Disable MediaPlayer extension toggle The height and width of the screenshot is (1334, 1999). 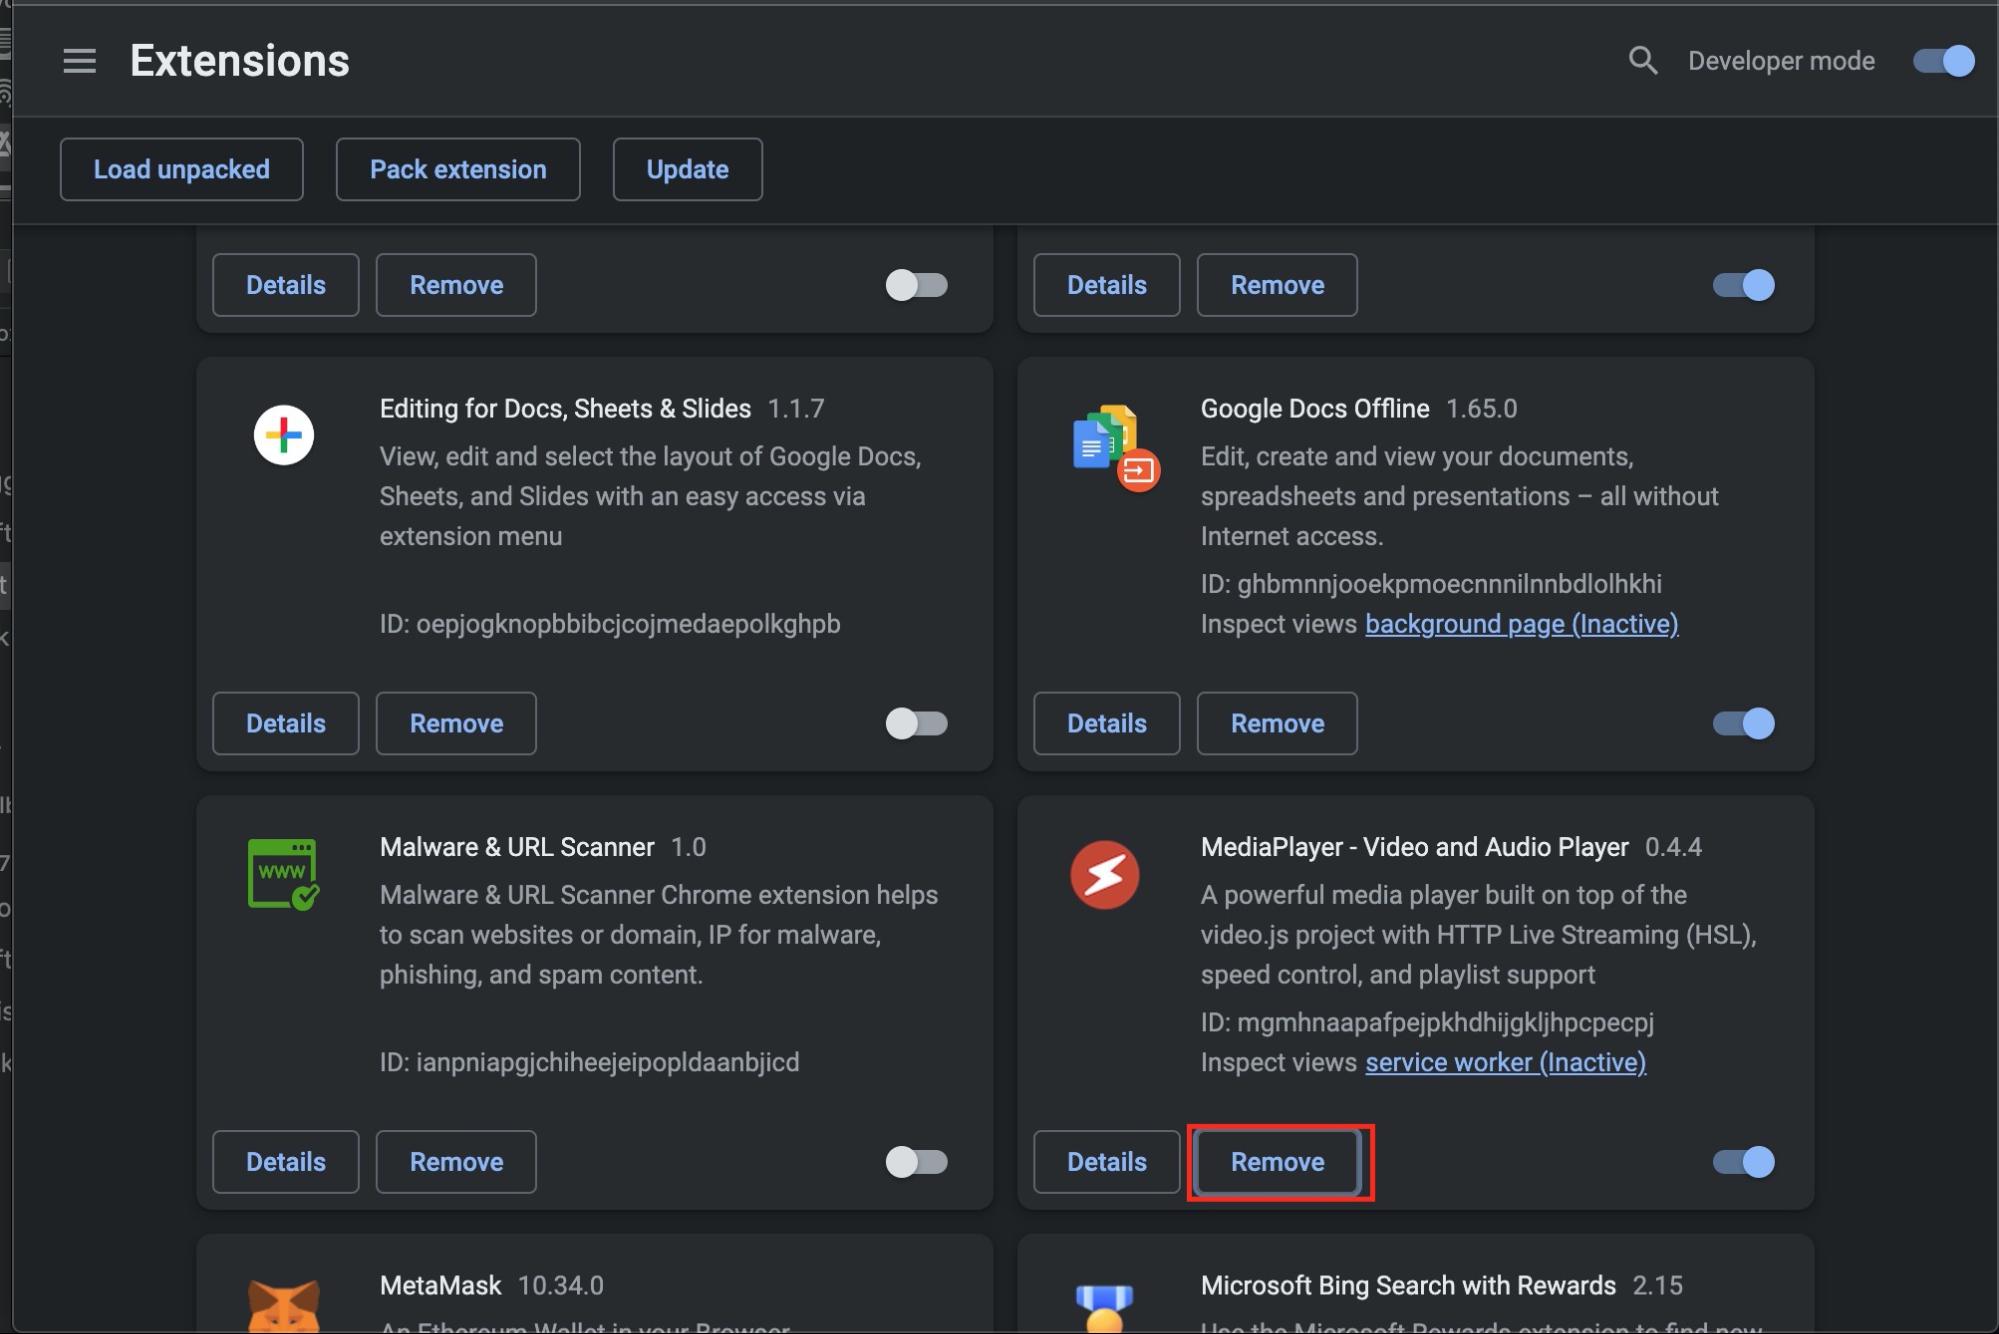1743,1162
